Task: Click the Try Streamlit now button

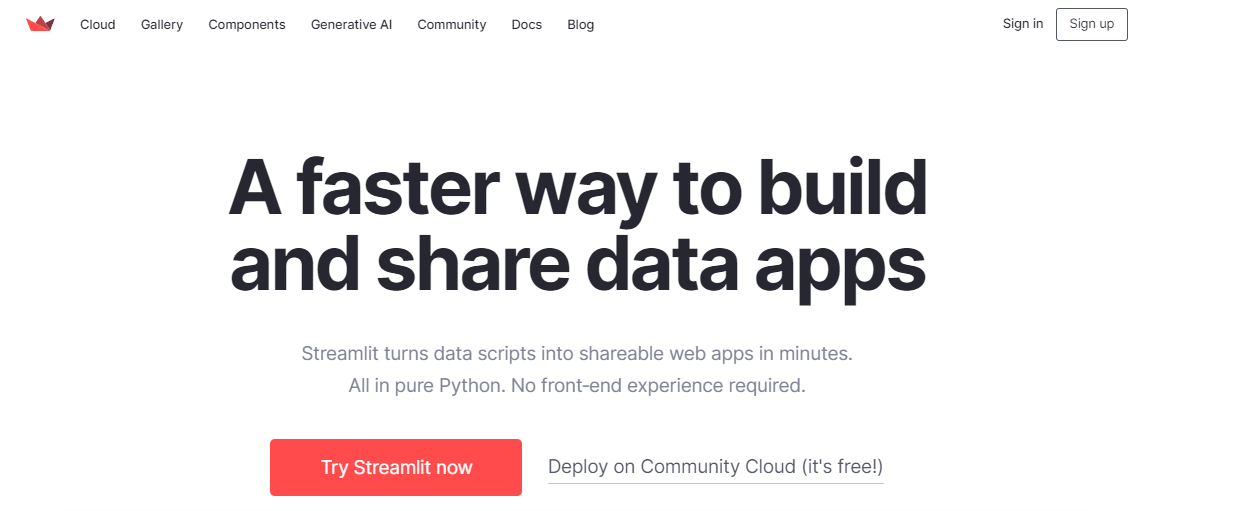Action: tap(396, 467)
